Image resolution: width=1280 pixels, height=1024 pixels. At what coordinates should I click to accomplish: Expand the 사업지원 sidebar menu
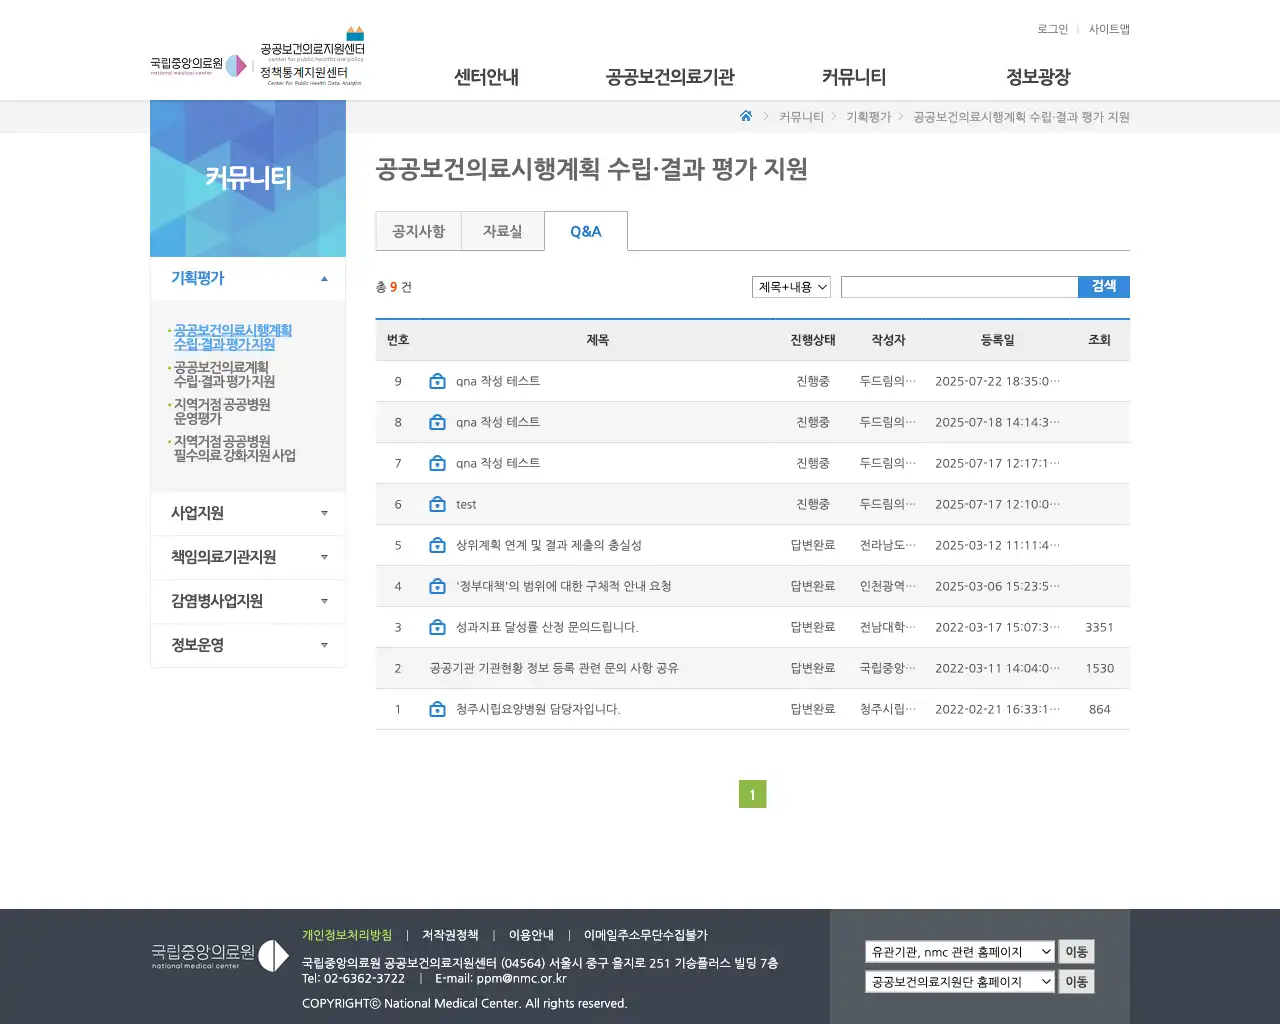coord(247,513)
